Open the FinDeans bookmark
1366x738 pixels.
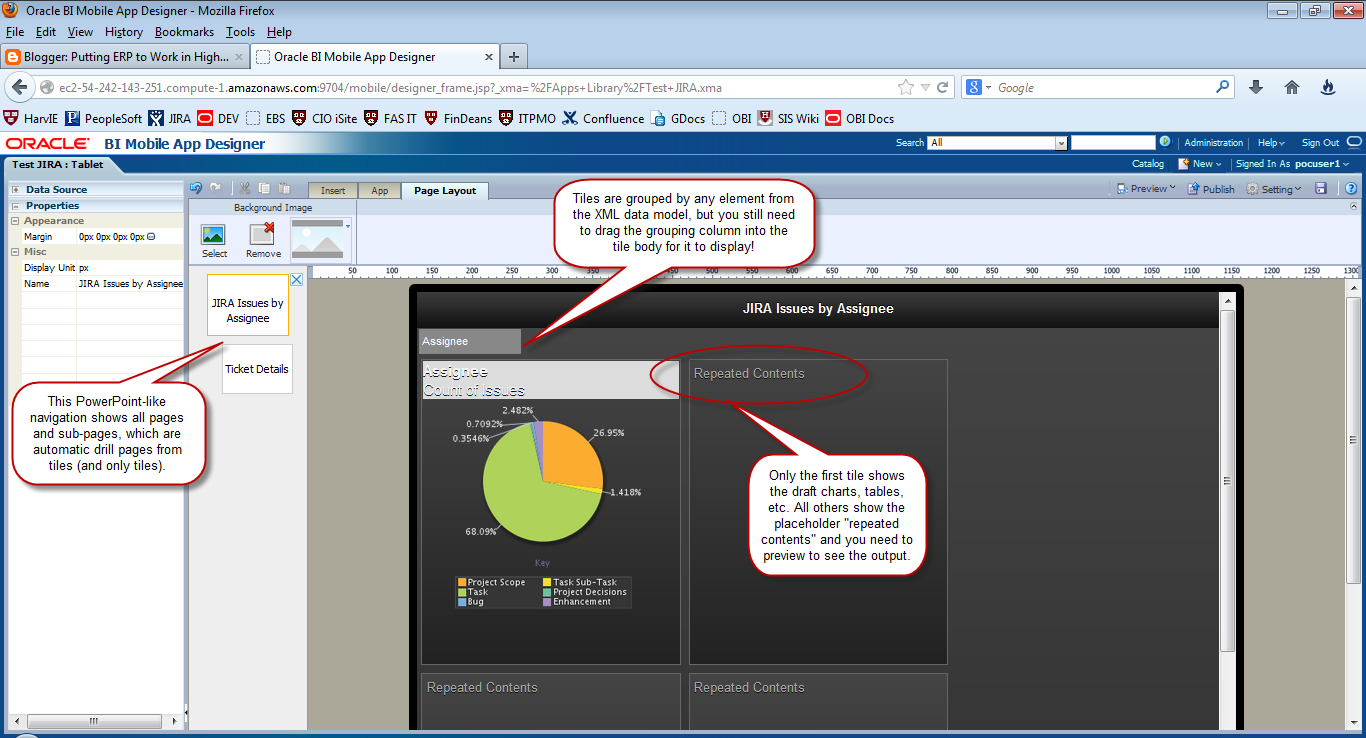[458, 118]
